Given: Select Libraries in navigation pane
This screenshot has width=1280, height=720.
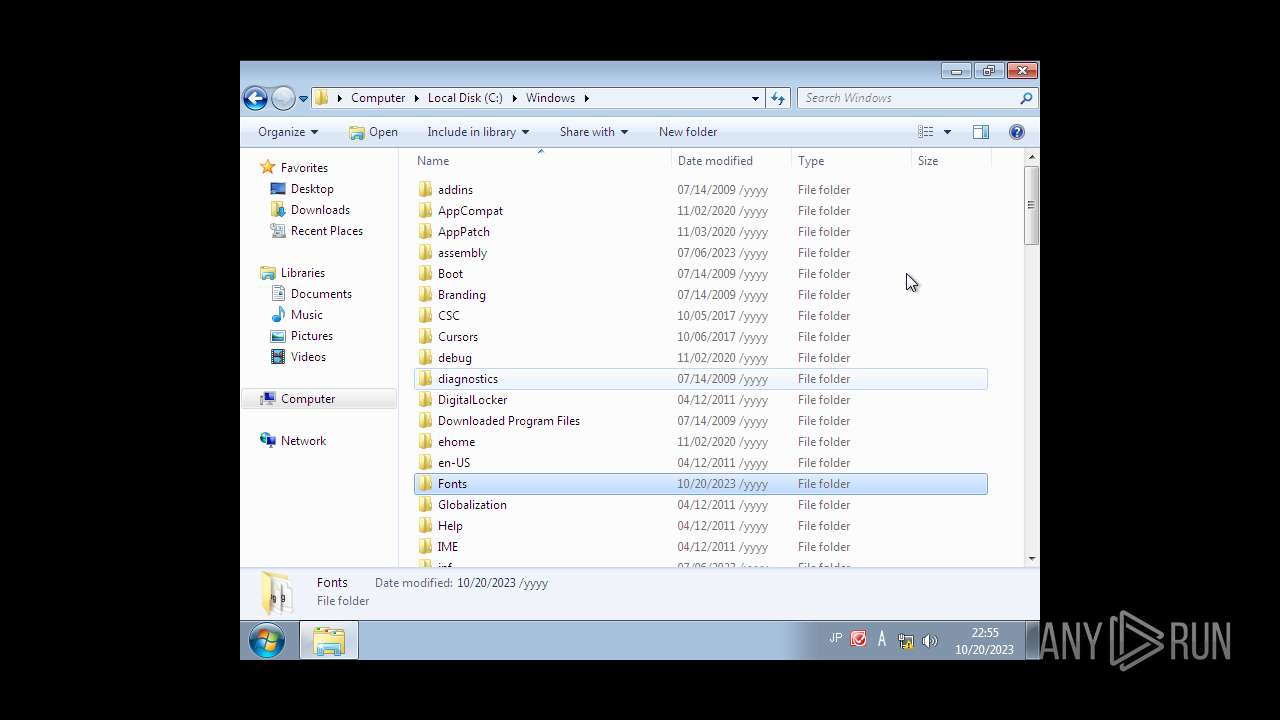Looking at the screenshot, I should coord(303,273).
